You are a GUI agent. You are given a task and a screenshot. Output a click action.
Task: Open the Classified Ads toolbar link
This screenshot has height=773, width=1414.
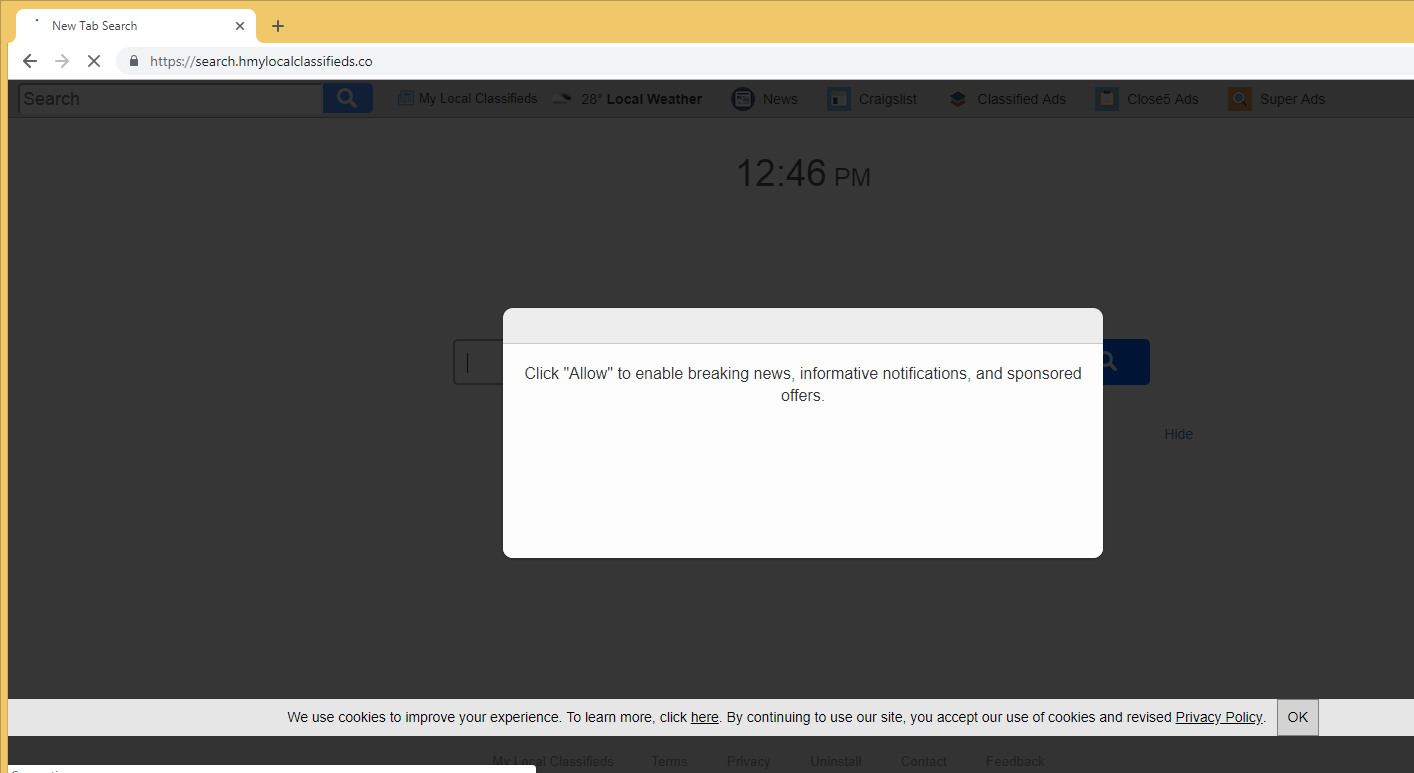tap(1021, 99)
